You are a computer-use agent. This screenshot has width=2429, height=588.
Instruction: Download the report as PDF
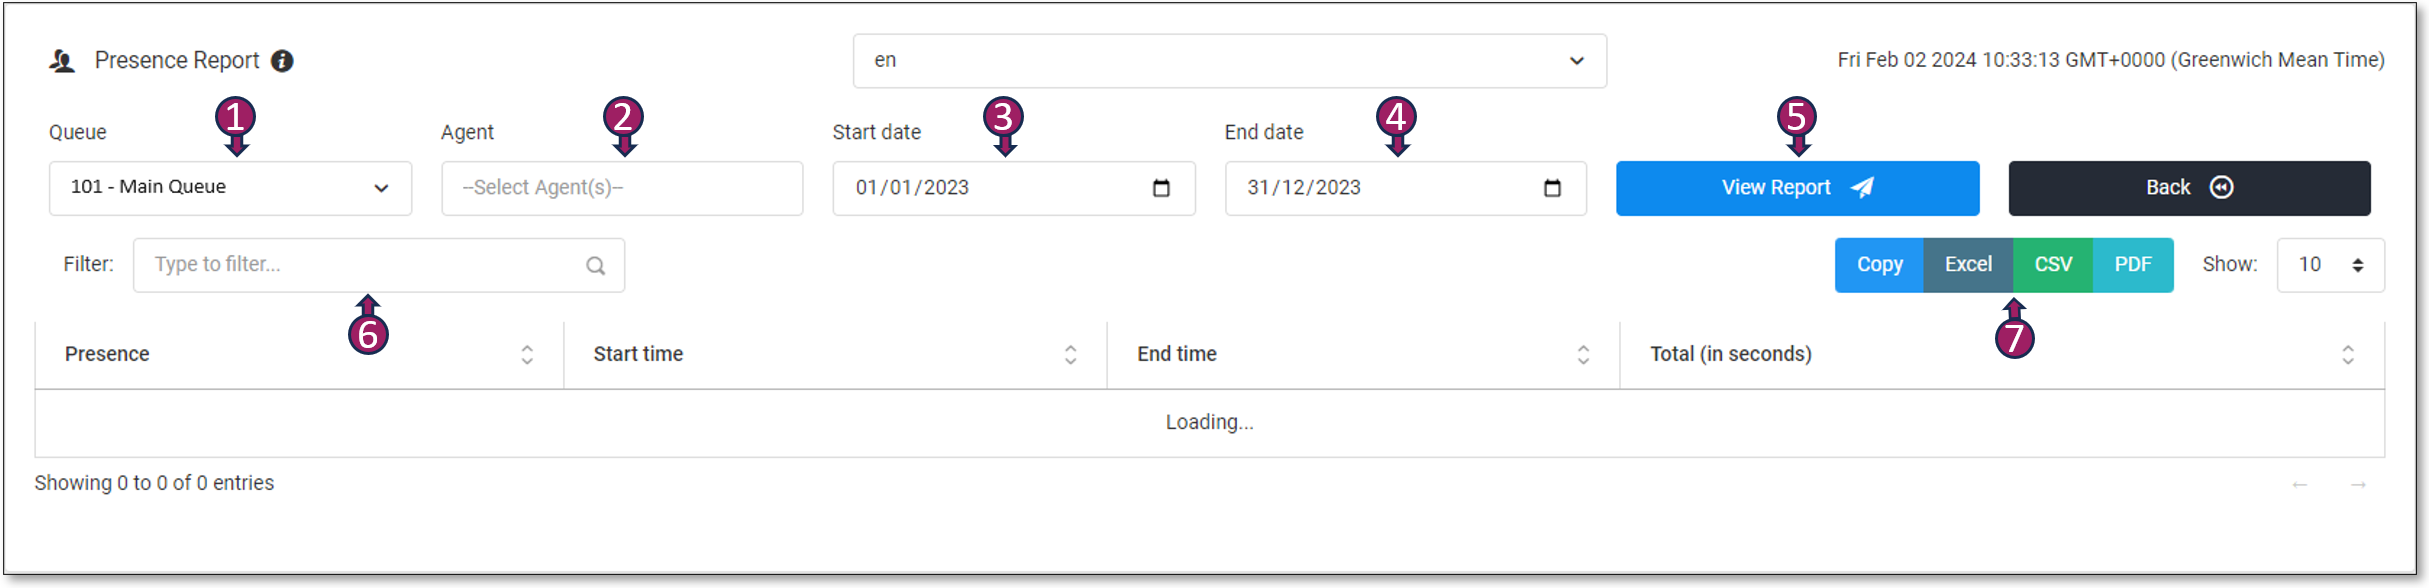(2132, 265)
